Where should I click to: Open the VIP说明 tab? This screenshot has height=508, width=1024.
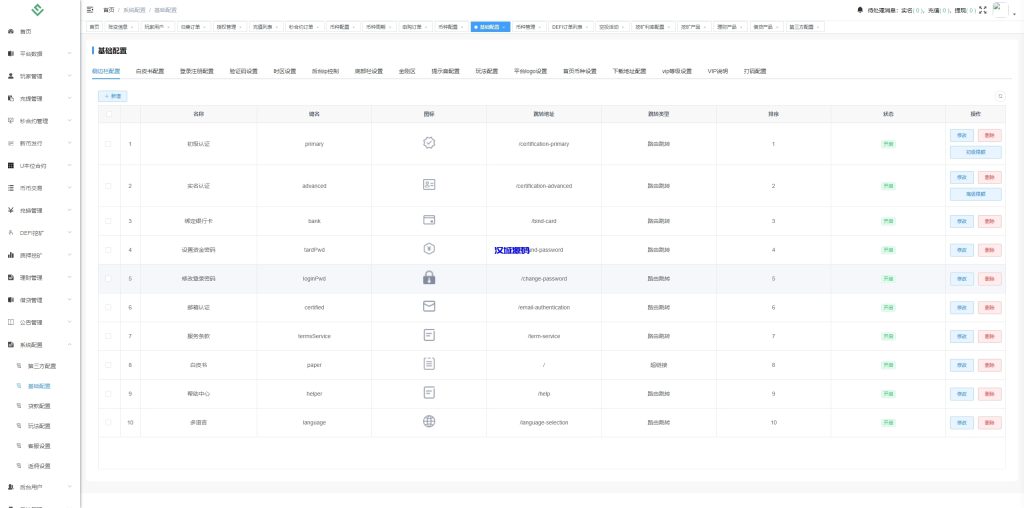pyautogui.click(x=718, y=71)
